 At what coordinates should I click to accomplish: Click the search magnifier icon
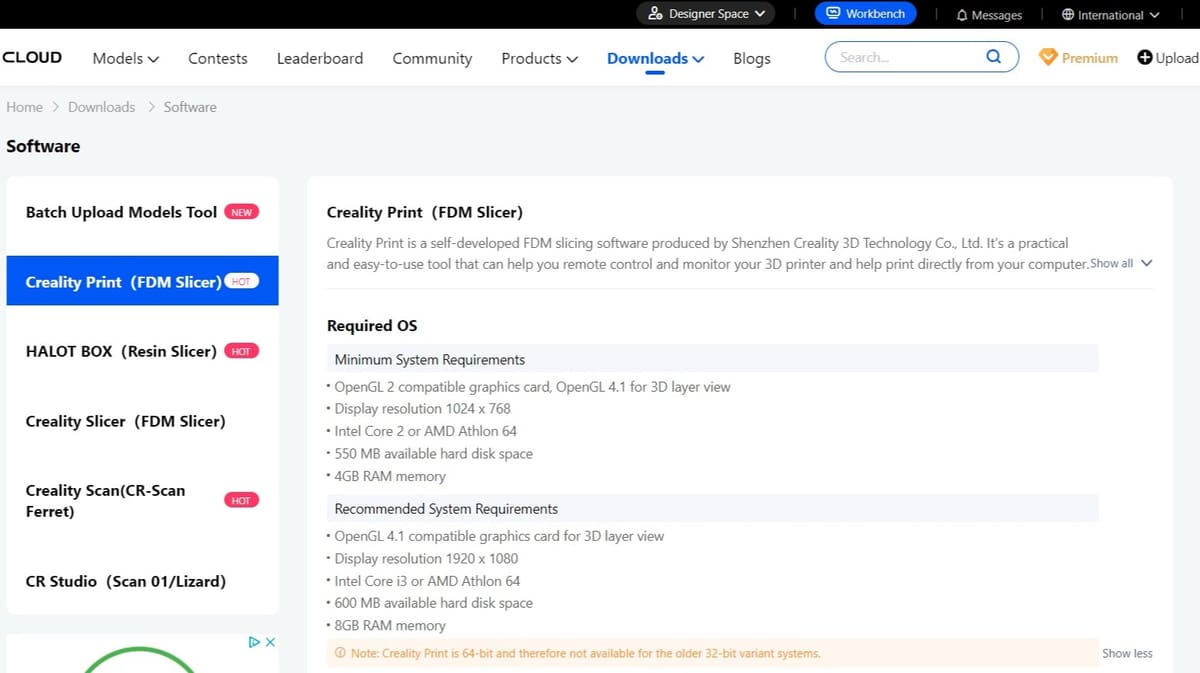(993, 57)
